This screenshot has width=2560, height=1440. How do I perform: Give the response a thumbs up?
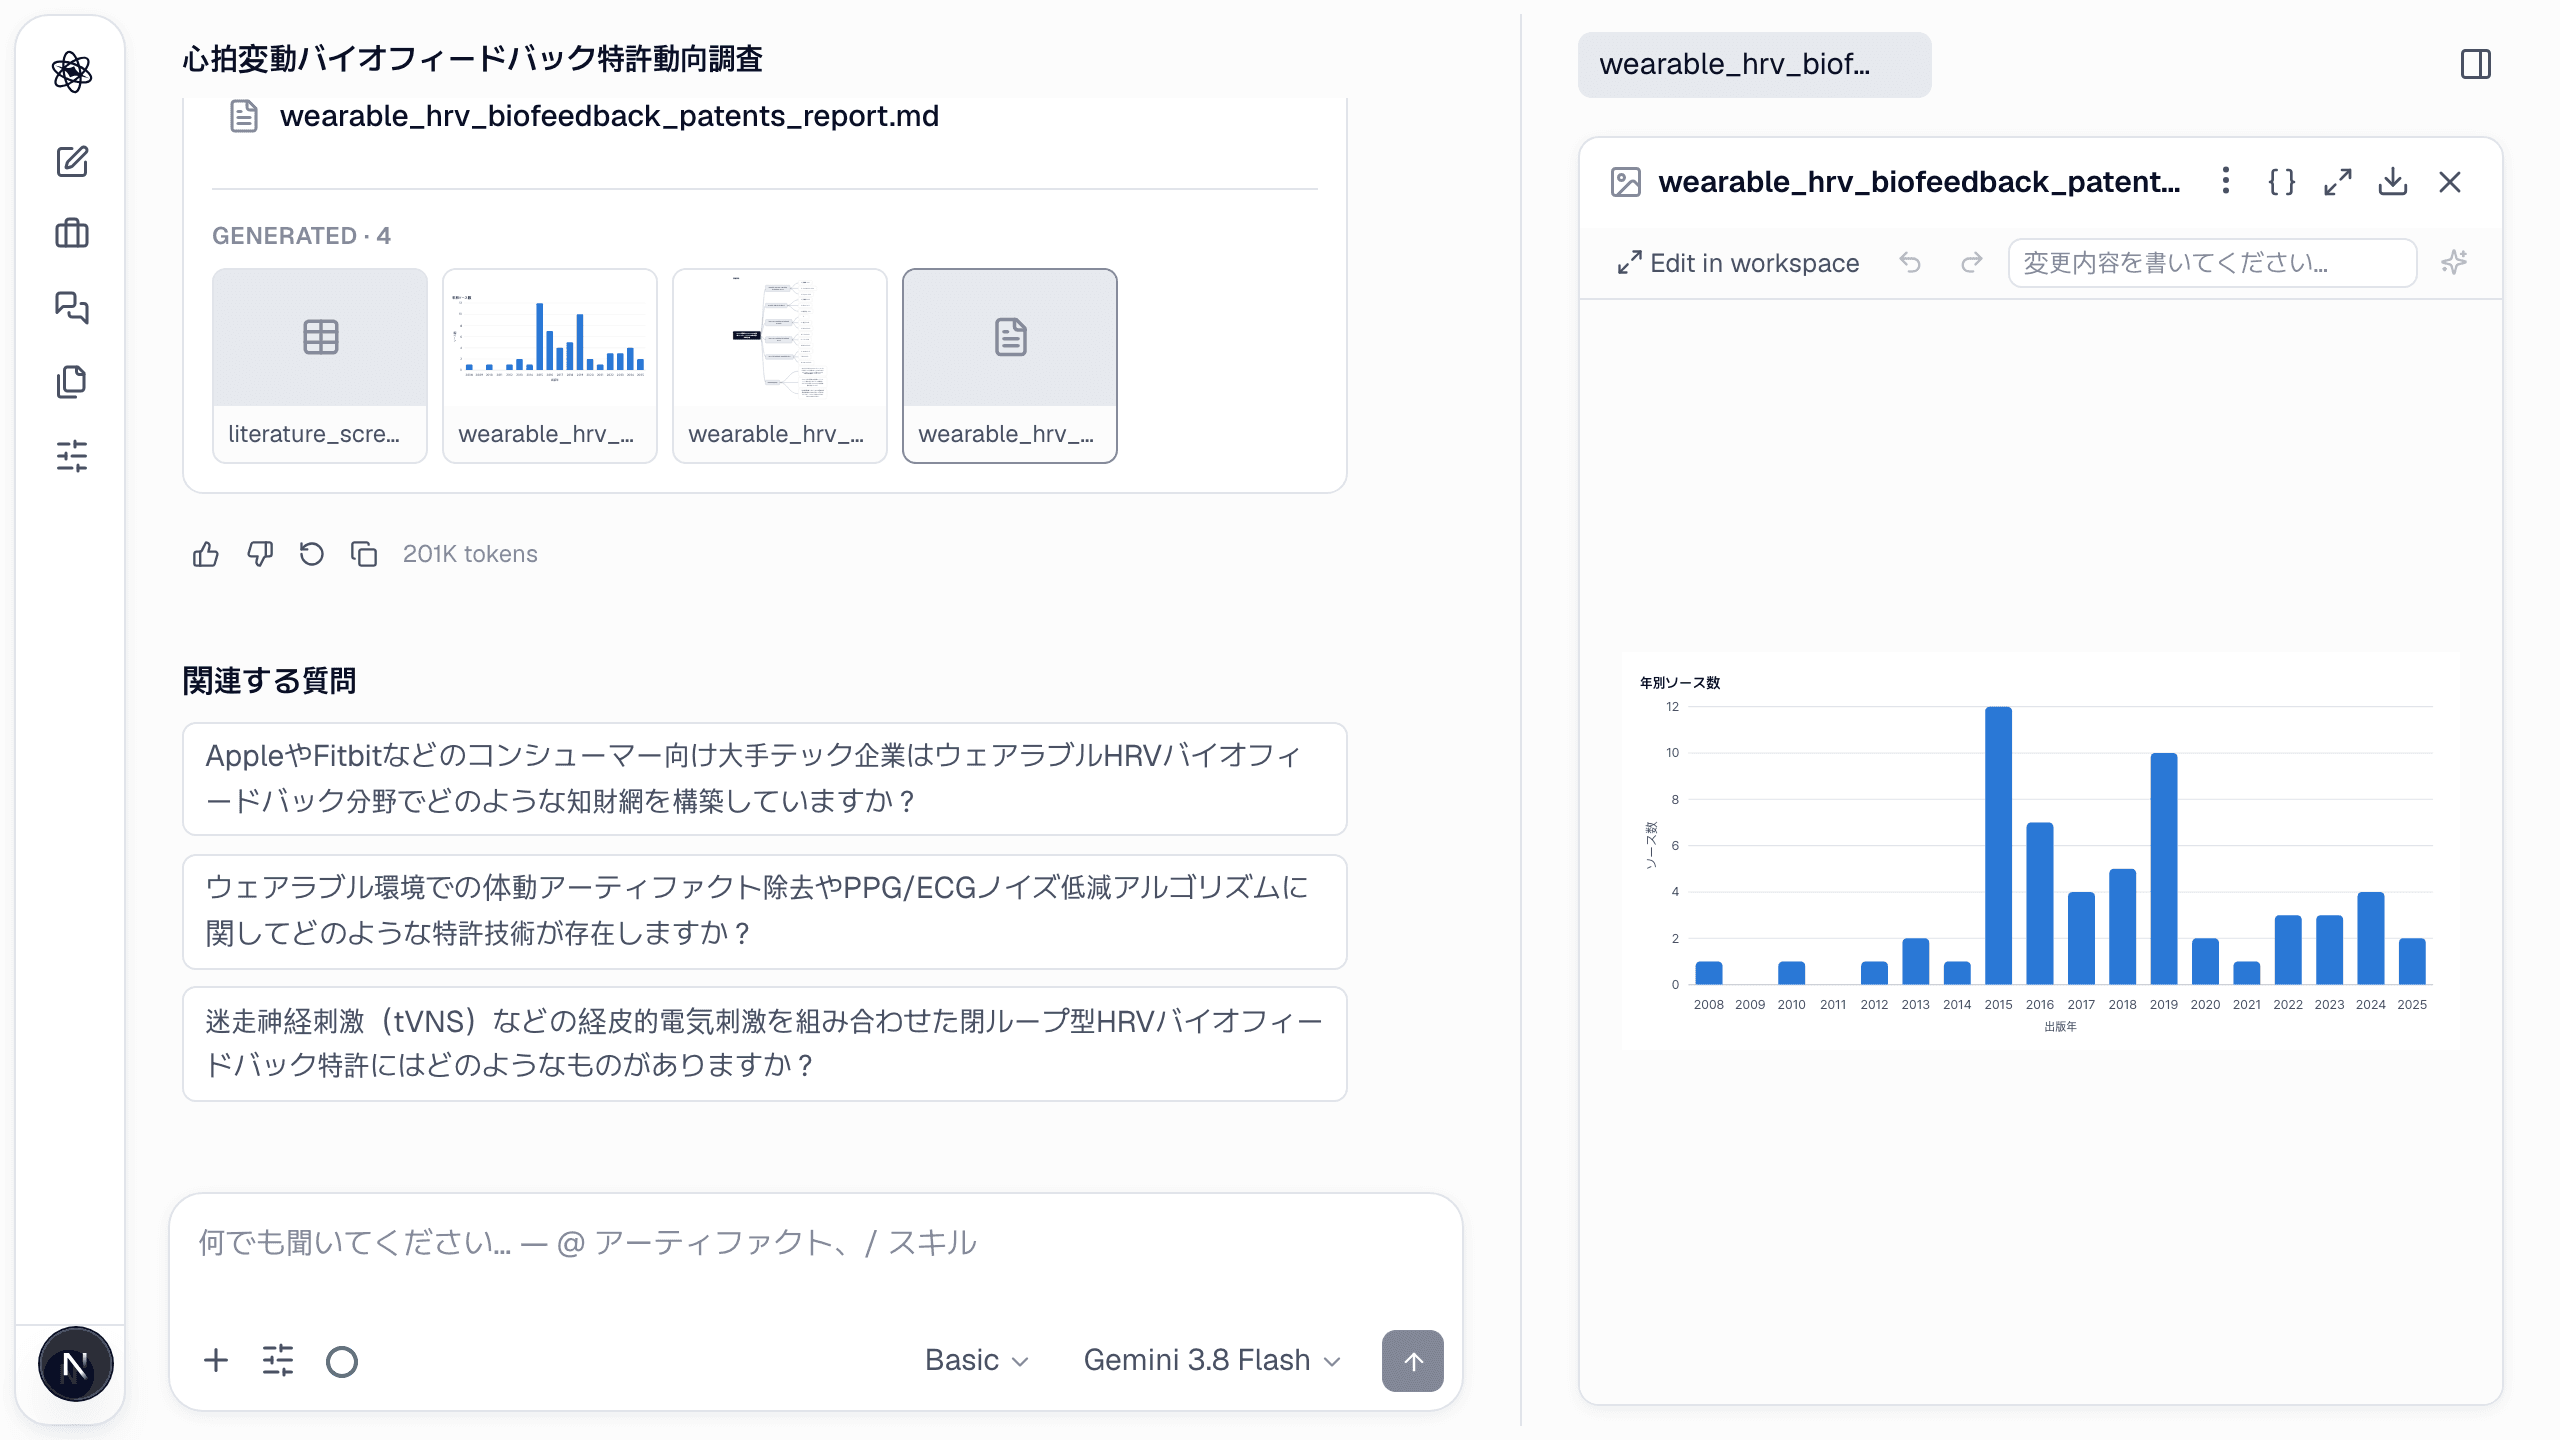click(206, 554)
